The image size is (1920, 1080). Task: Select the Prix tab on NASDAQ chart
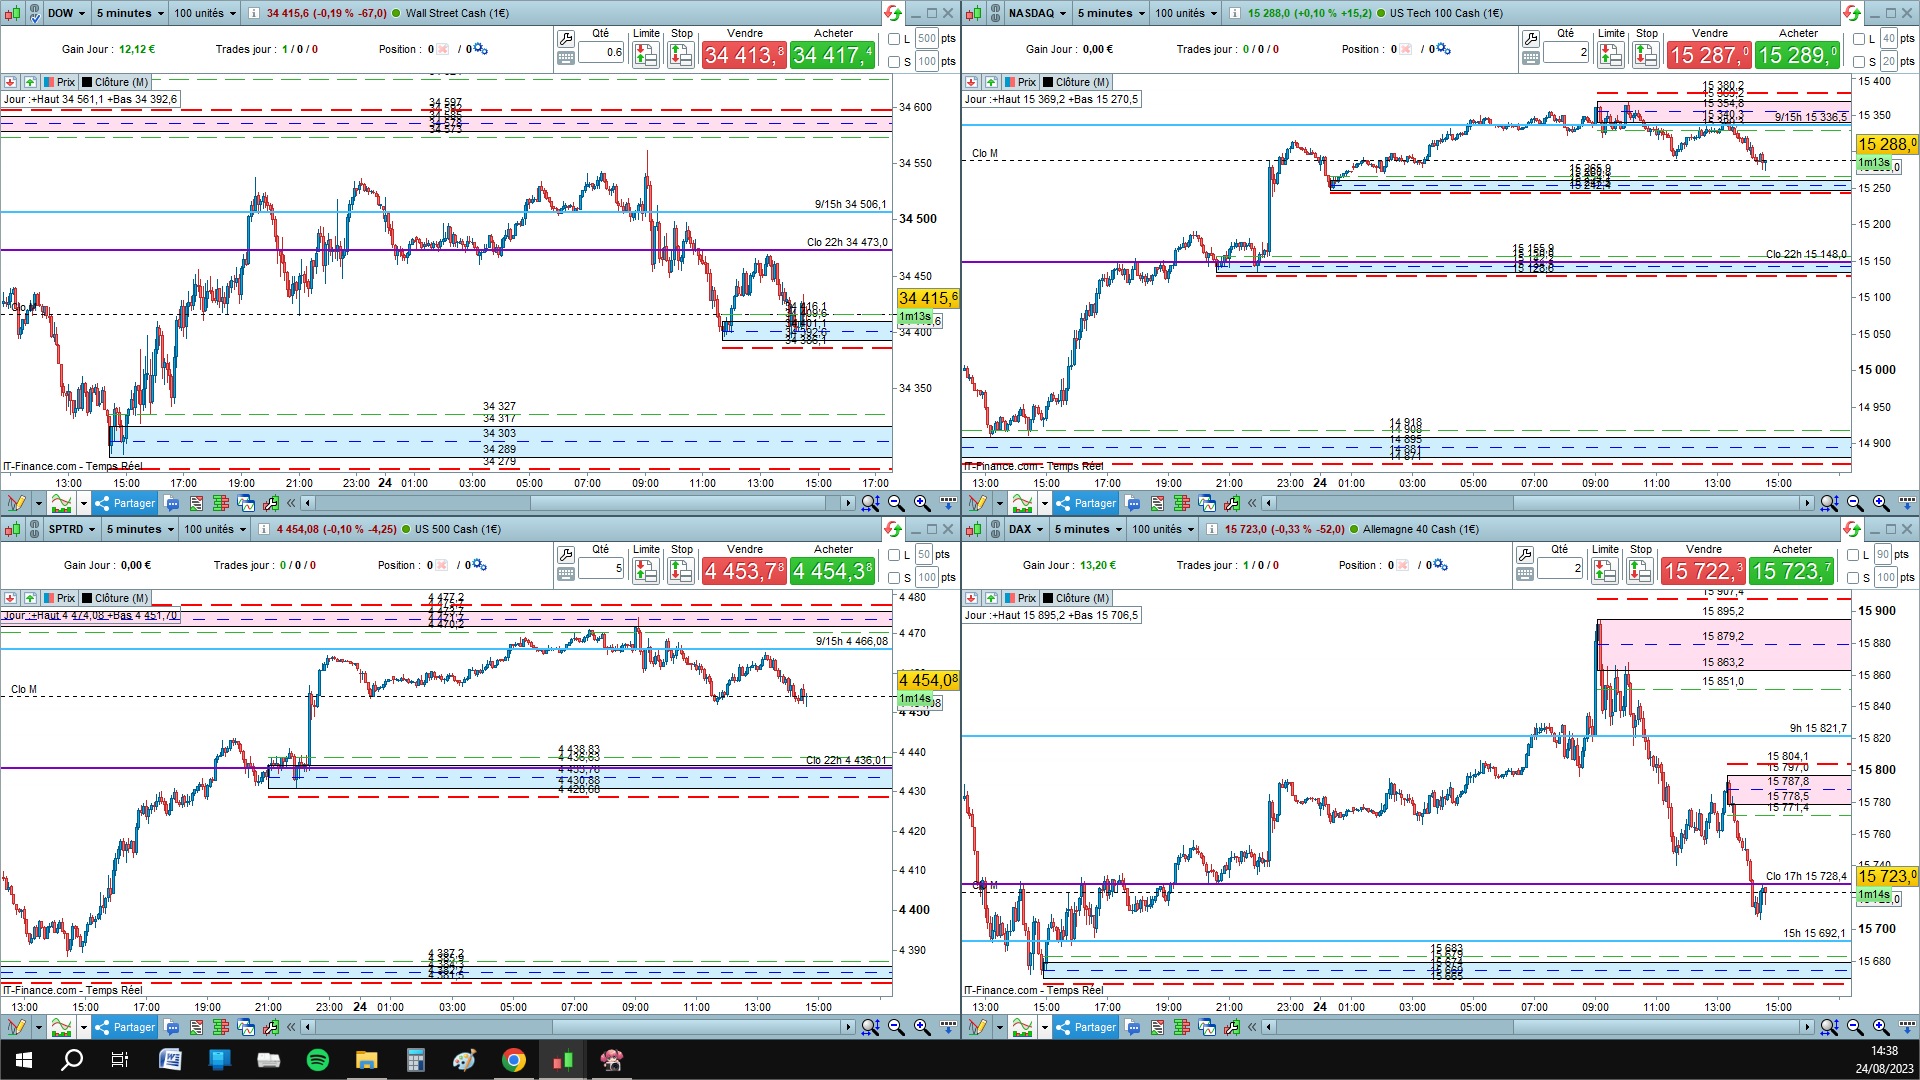coord(1020,82)
